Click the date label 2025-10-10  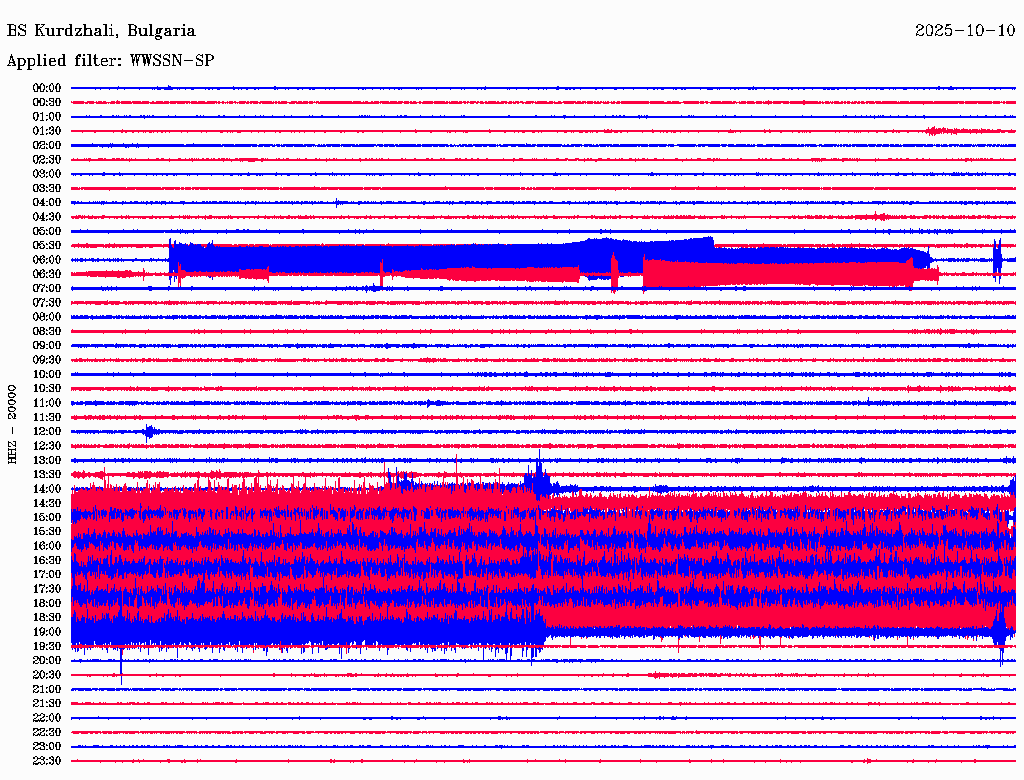pyautogui.click(x=965, y=30)
